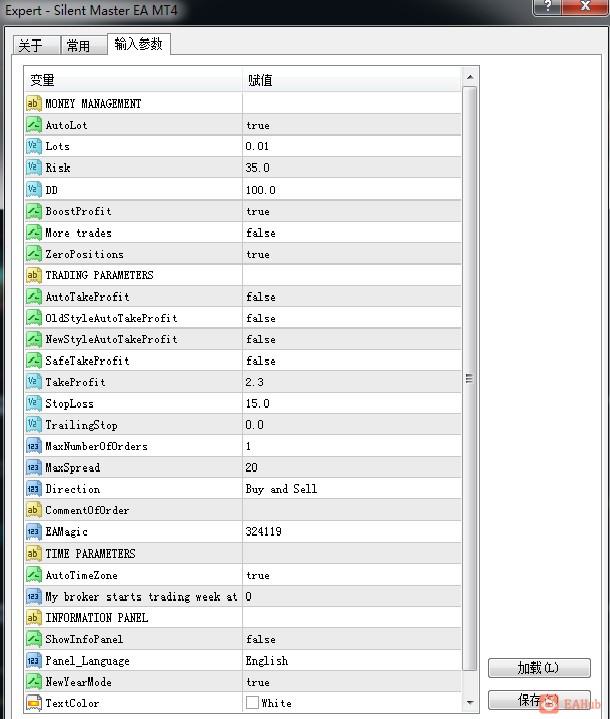Select the AutoLot value true
Viewport: 610px width, 719px height.
(258, 125)
